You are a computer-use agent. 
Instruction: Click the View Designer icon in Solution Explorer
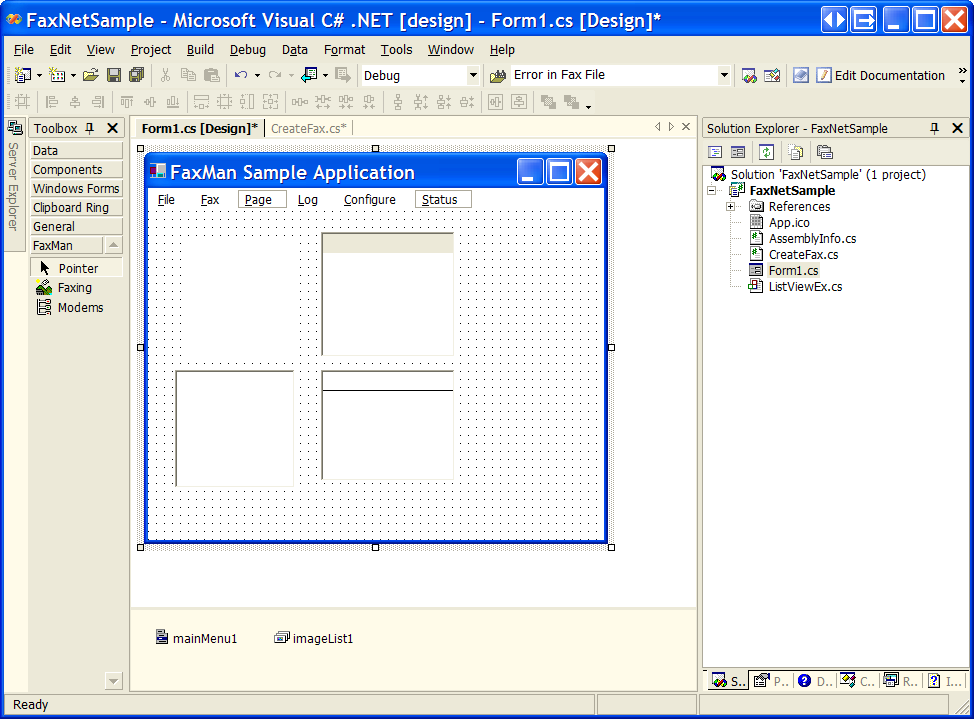coord(738,152)
